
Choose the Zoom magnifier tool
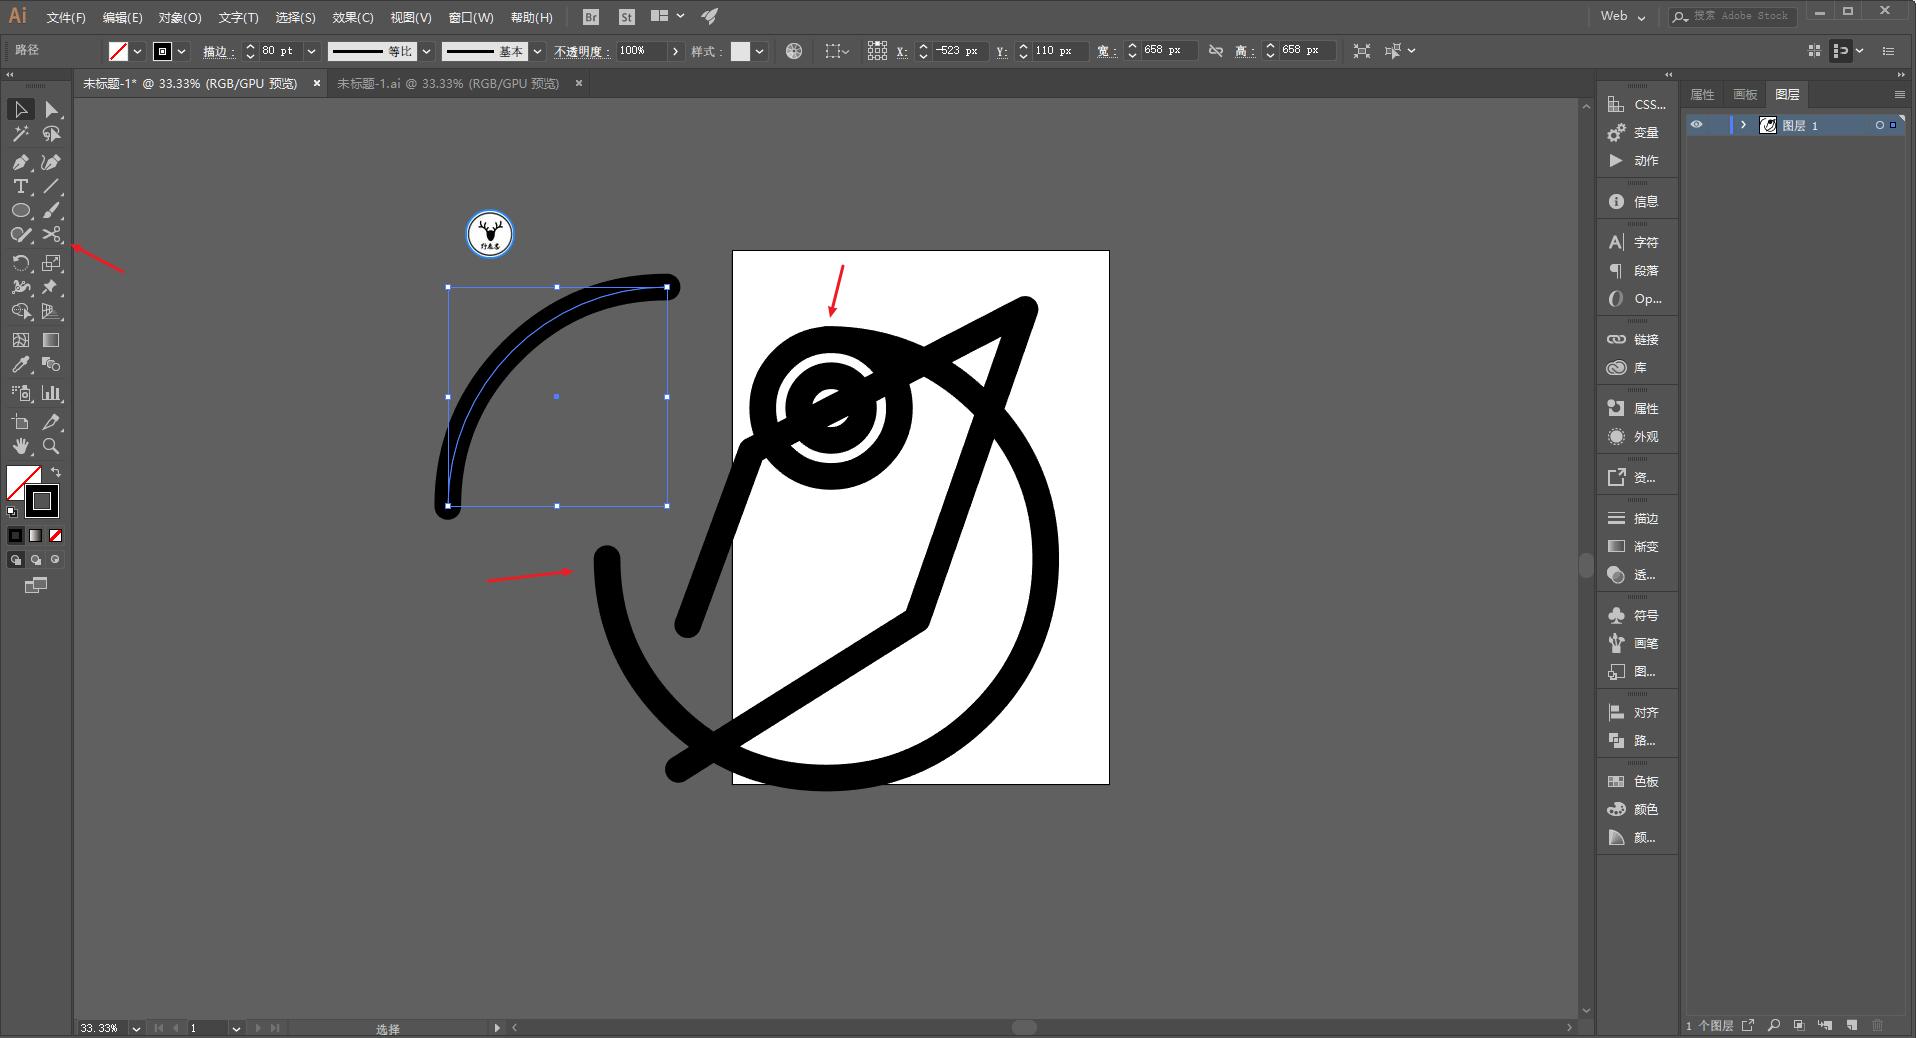(x=51, y=446)
